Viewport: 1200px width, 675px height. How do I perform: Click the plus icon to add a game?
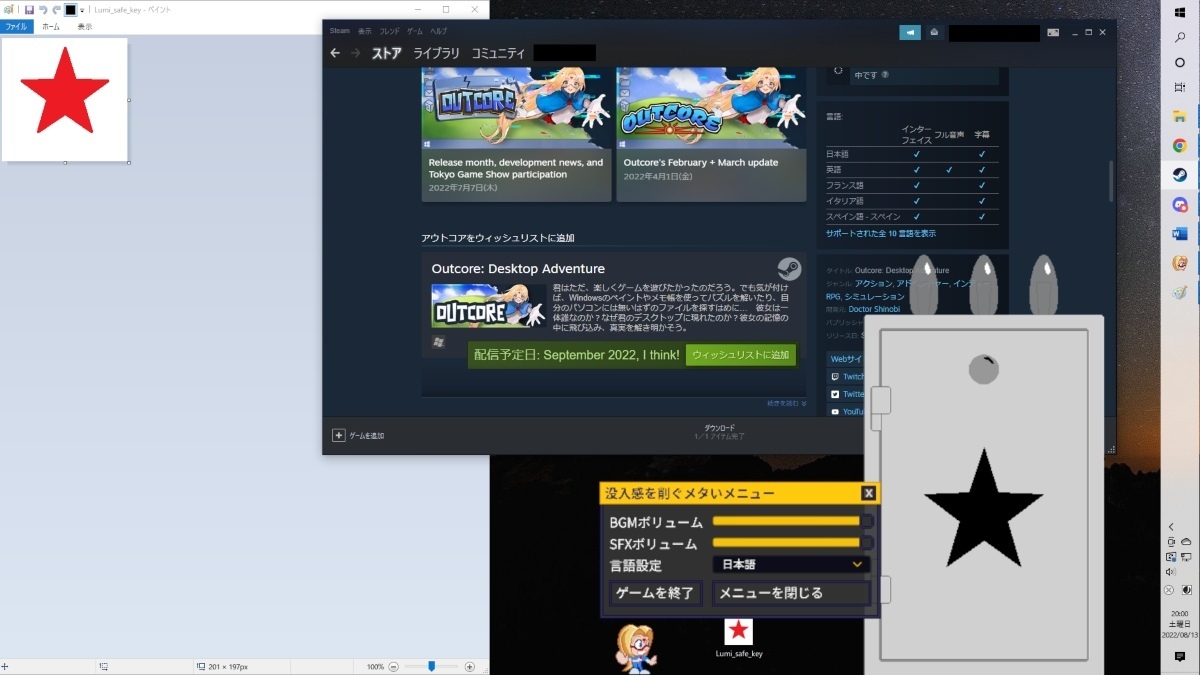pyautogui.click(x=338, y=435)
